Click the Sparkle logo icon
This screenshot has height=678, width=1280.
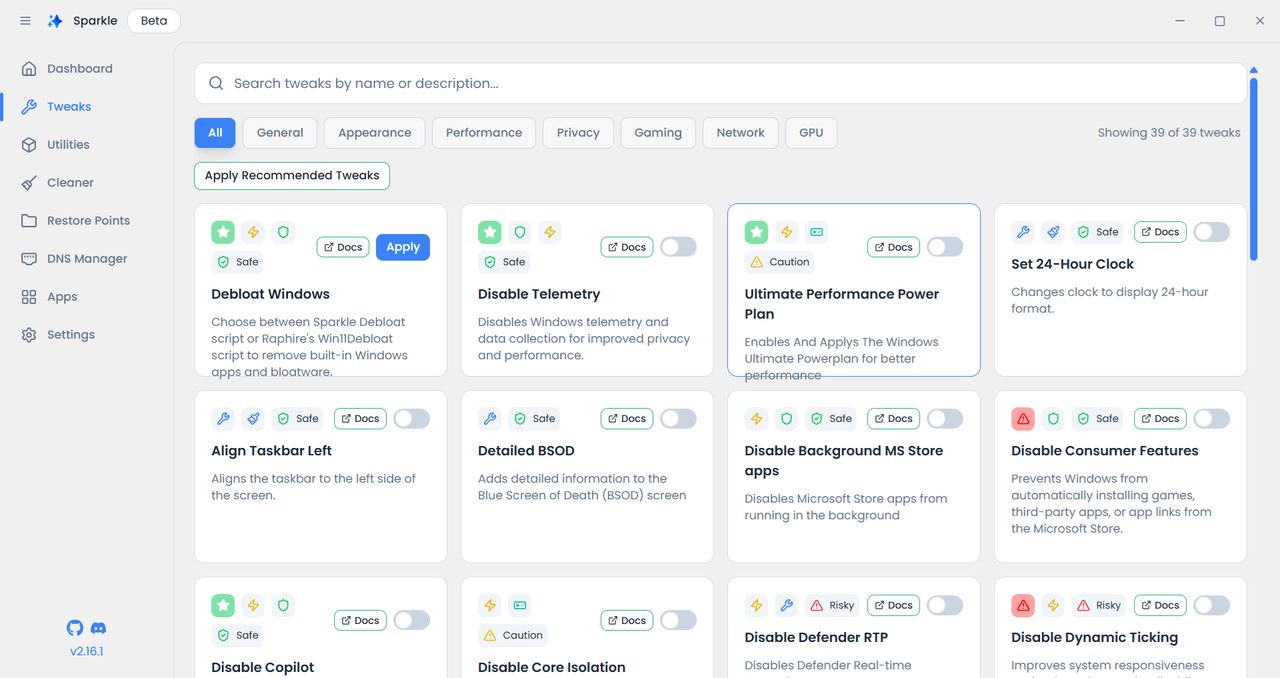(x=56, y=21)
